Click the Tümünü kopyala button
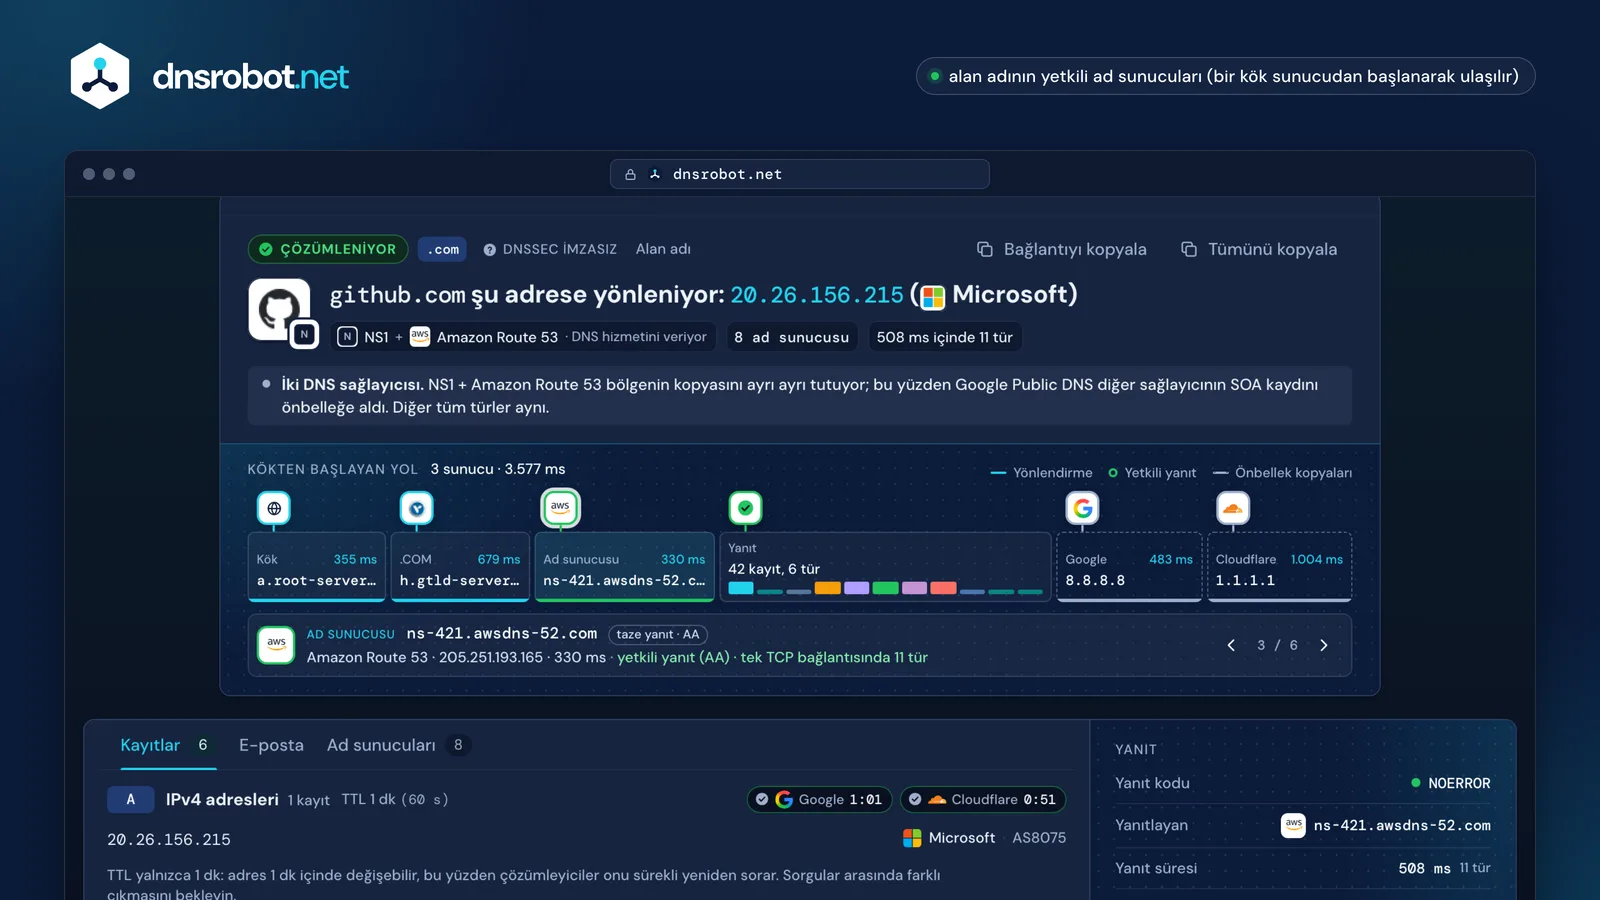This screenshot has width=1600, height=900. pos(1259,249)
